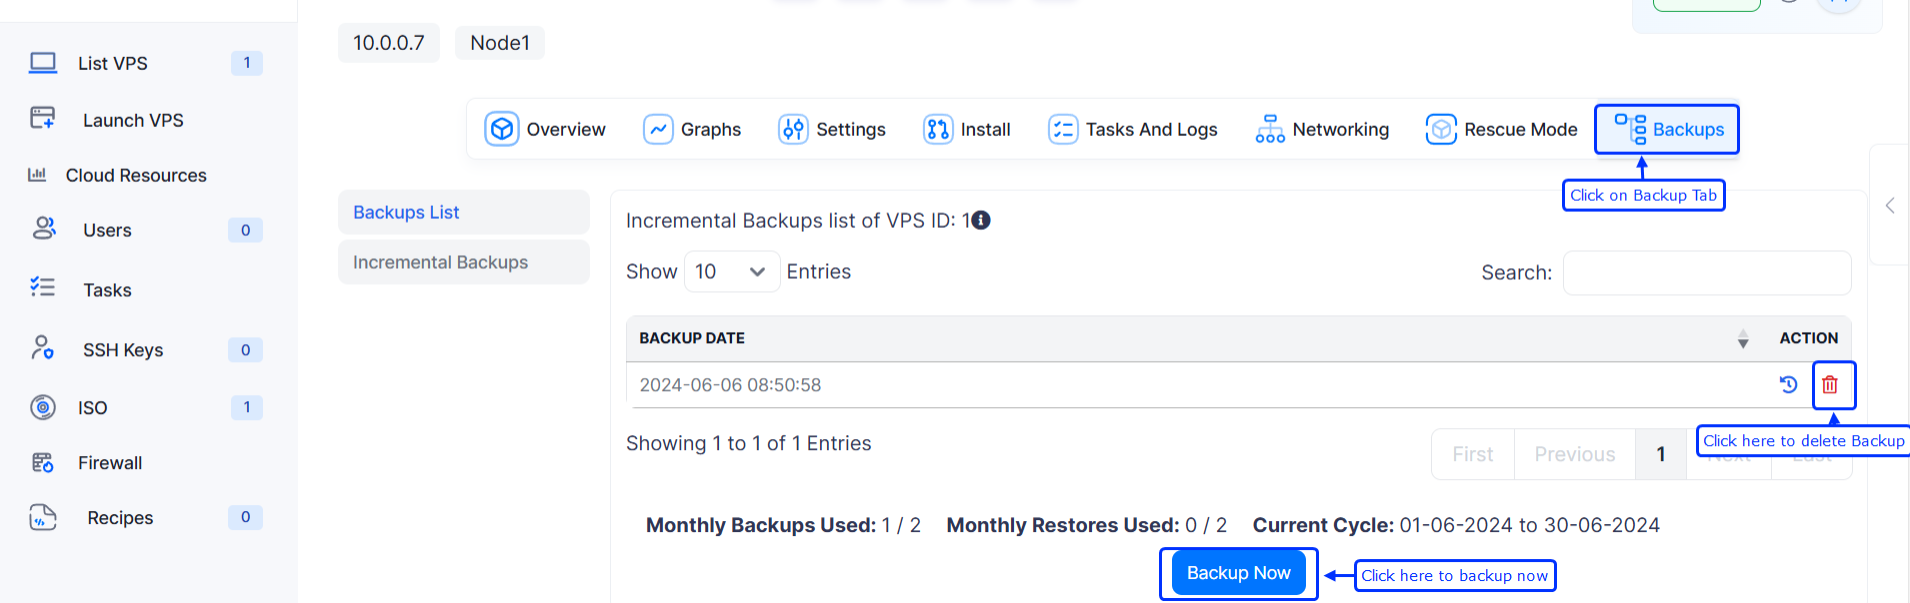This screenshot has height=603, width=1910.
Task: Click the info icon beside VPS ID
Action: point(981,220)
